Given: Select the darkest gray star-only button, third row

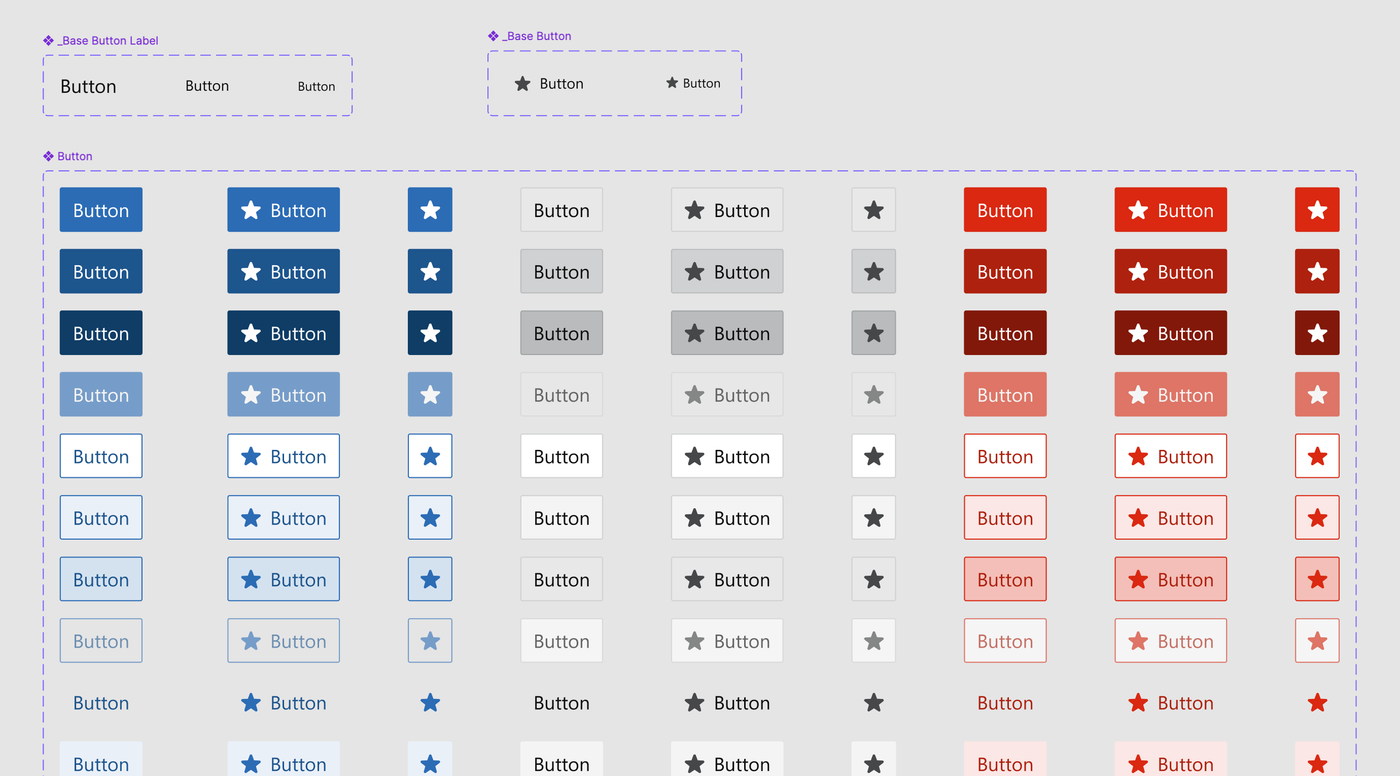Looking at the screenshot, I should pos(874,333).
